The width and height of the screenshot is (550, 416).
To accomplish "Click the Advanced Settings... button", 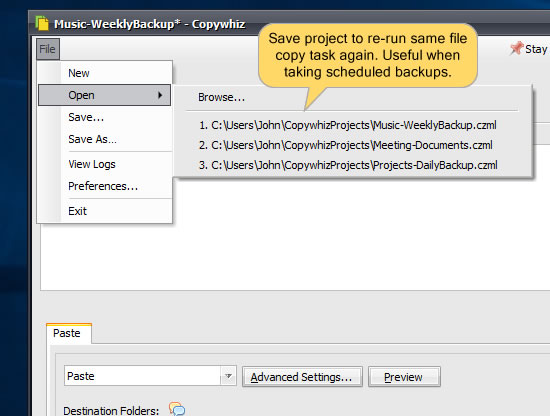I will click(x=302, y=377).
